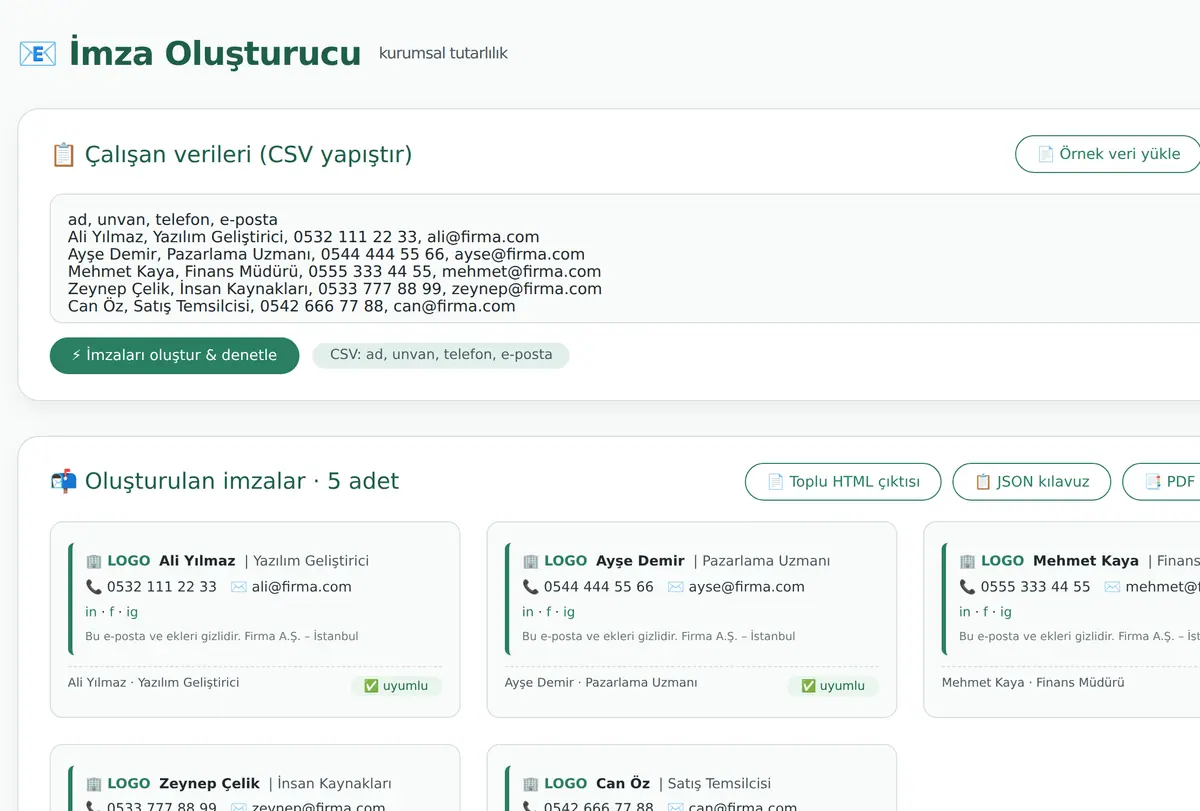The height and width of the screenshot is (811, 1200).
Task: Click the Pazarlama Uzmanı title in the Ayşe Demir signature
Action: tap(767, 561)
